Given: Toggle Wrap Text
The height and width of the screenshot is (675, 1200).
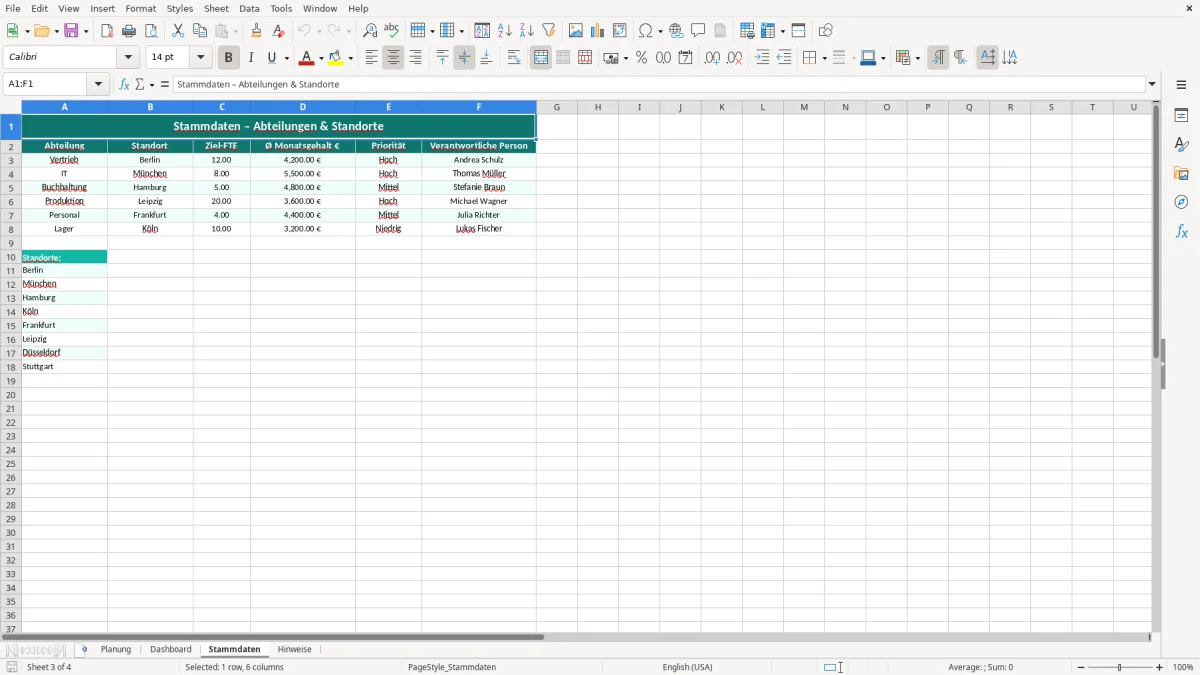Looking at the screenshot, I should [x=514, y=58].
